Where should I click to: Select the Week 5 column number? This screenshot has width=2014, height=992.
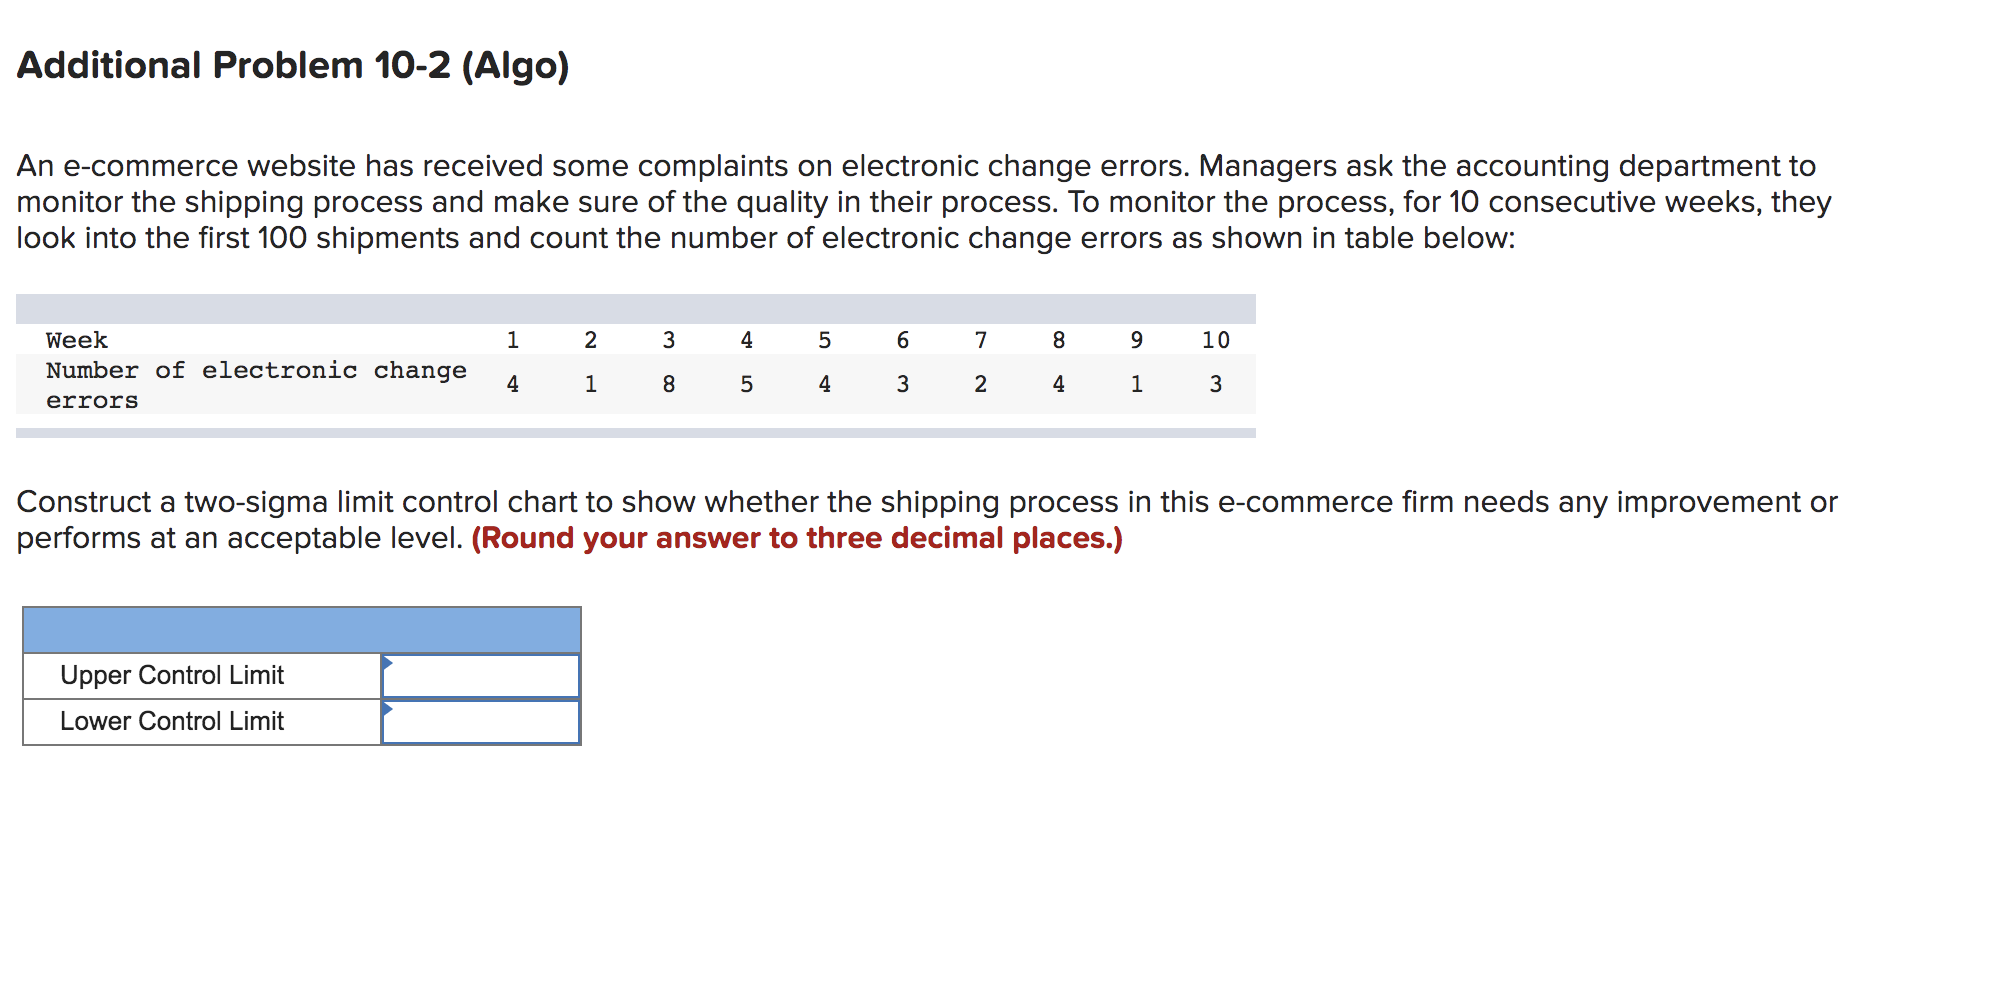point(824,340)
